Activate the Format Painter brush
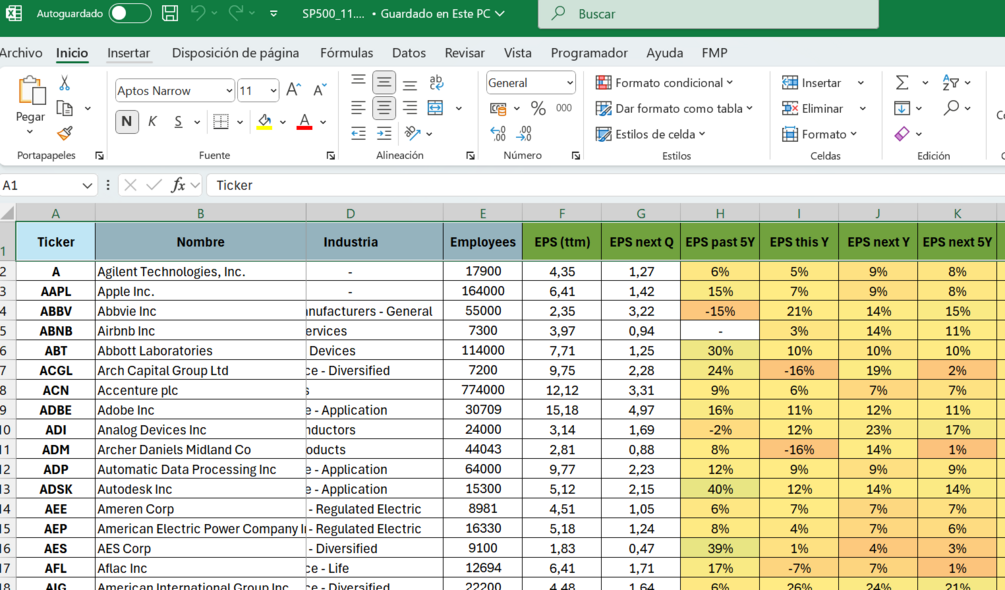The height and width of the screenshot is (590, 1005). [65, 133]
